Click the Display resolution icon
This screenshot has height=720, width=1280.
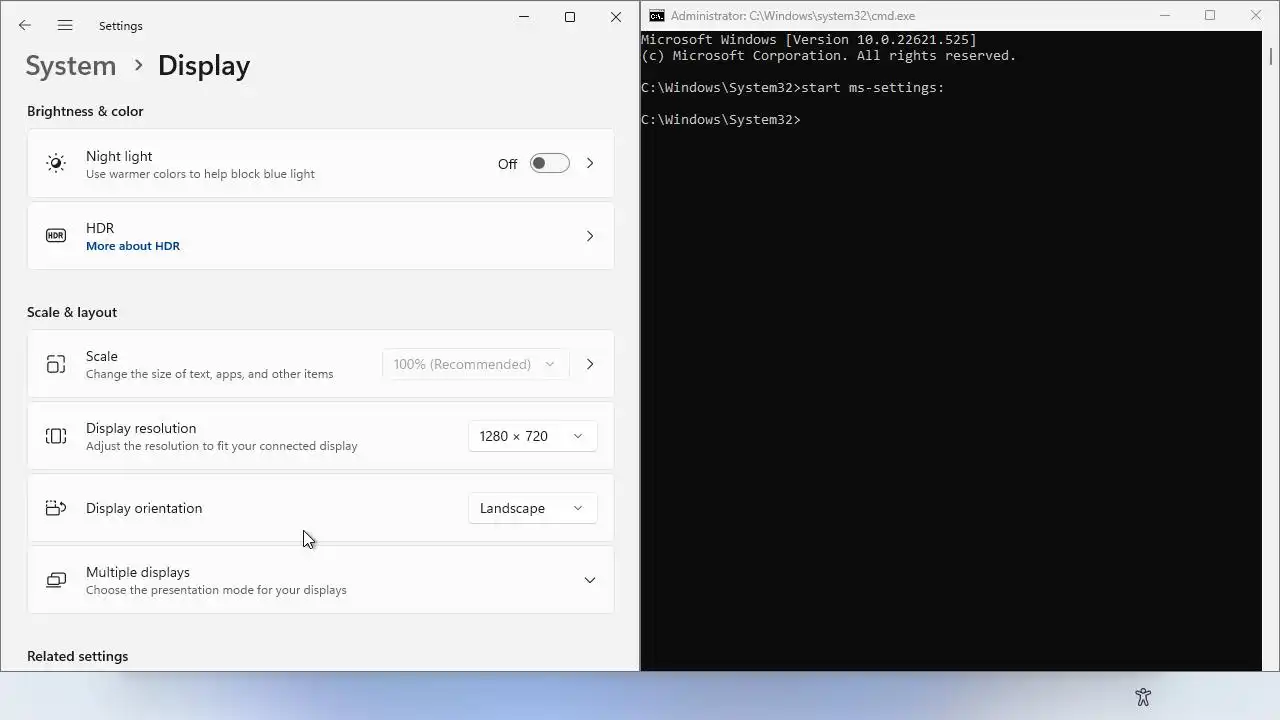56,436
